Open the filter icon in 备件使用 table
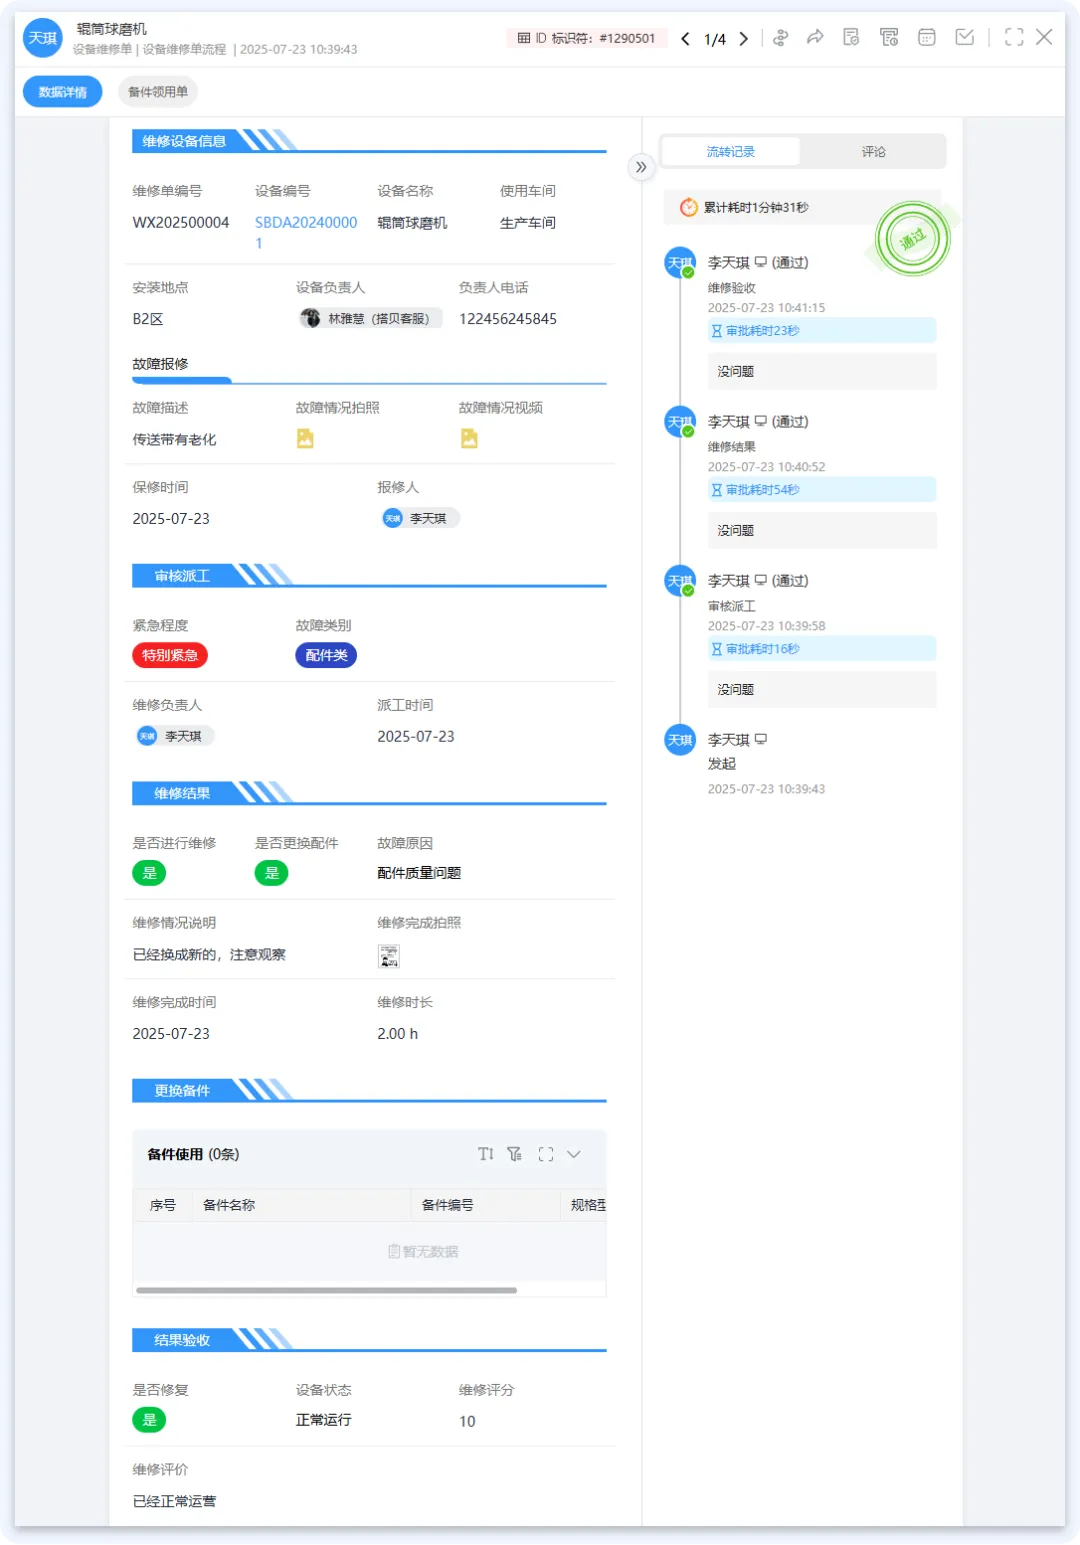Image resolution: width=1080 pixels, height=1545 pixels. (515, 1154)
